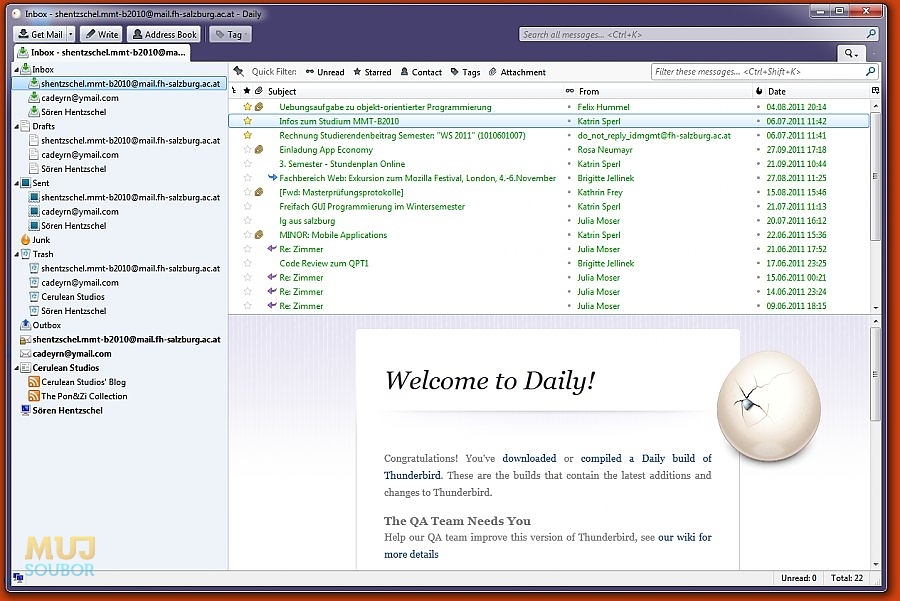900x601 pixels.
Task: Click the preview pane vertical scrollbar thumb
Action: tap(875, 375)
